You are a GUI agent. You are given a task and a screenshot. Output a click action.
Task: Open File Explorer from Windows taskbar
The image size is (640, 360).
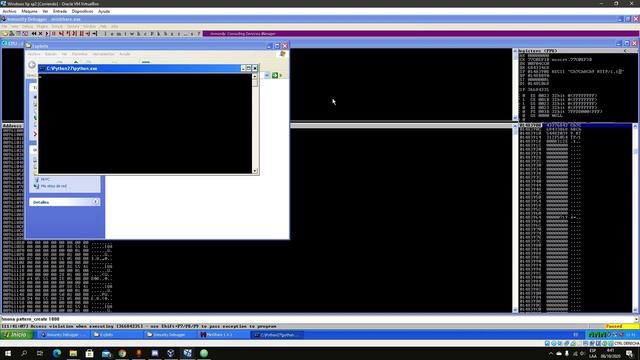(x=73, y=353)
